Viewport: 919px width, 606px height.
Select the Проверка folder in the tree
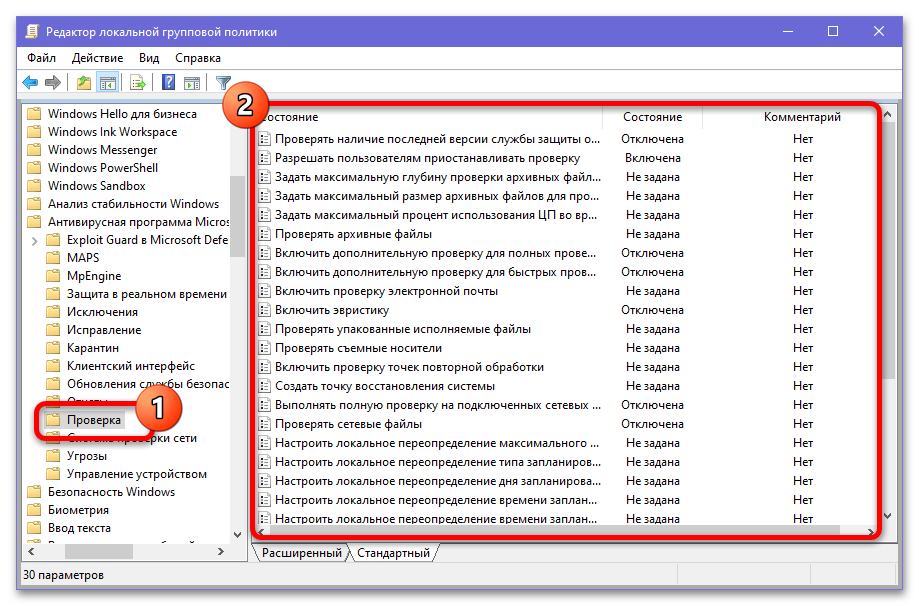(x=94, y=420)
